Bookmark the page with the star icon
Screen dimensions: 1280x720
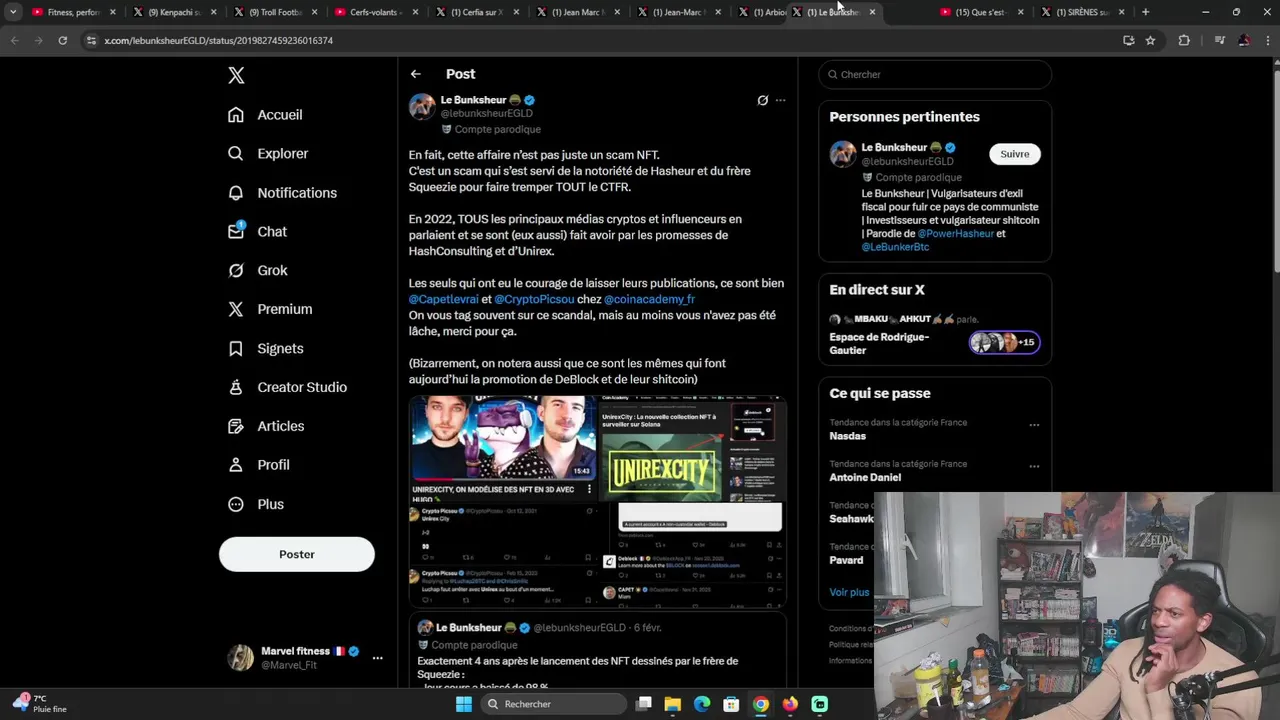[1150, 40]
